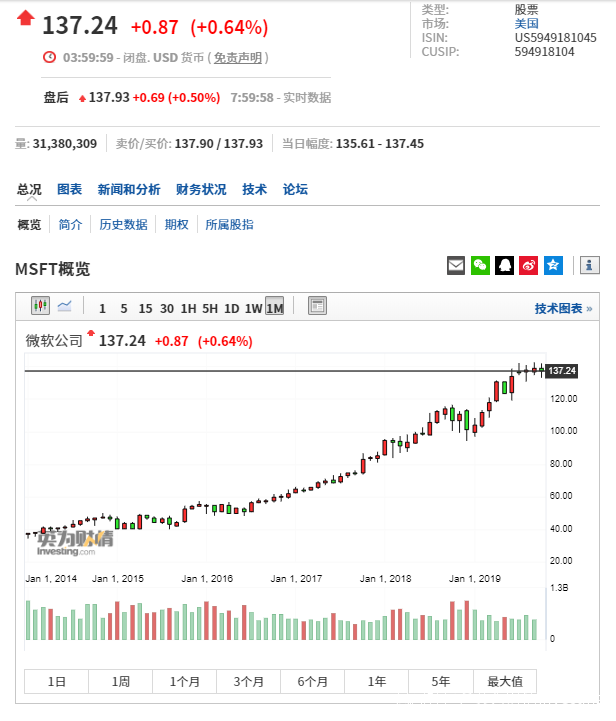
Task: Set chart range to 最大值
Action: tap(505, 681)
